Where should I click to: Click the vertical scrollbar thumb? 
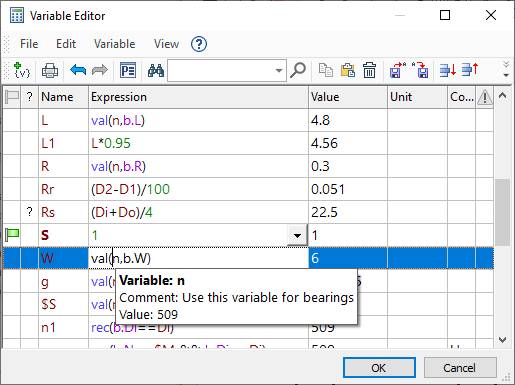coord(502,212)
